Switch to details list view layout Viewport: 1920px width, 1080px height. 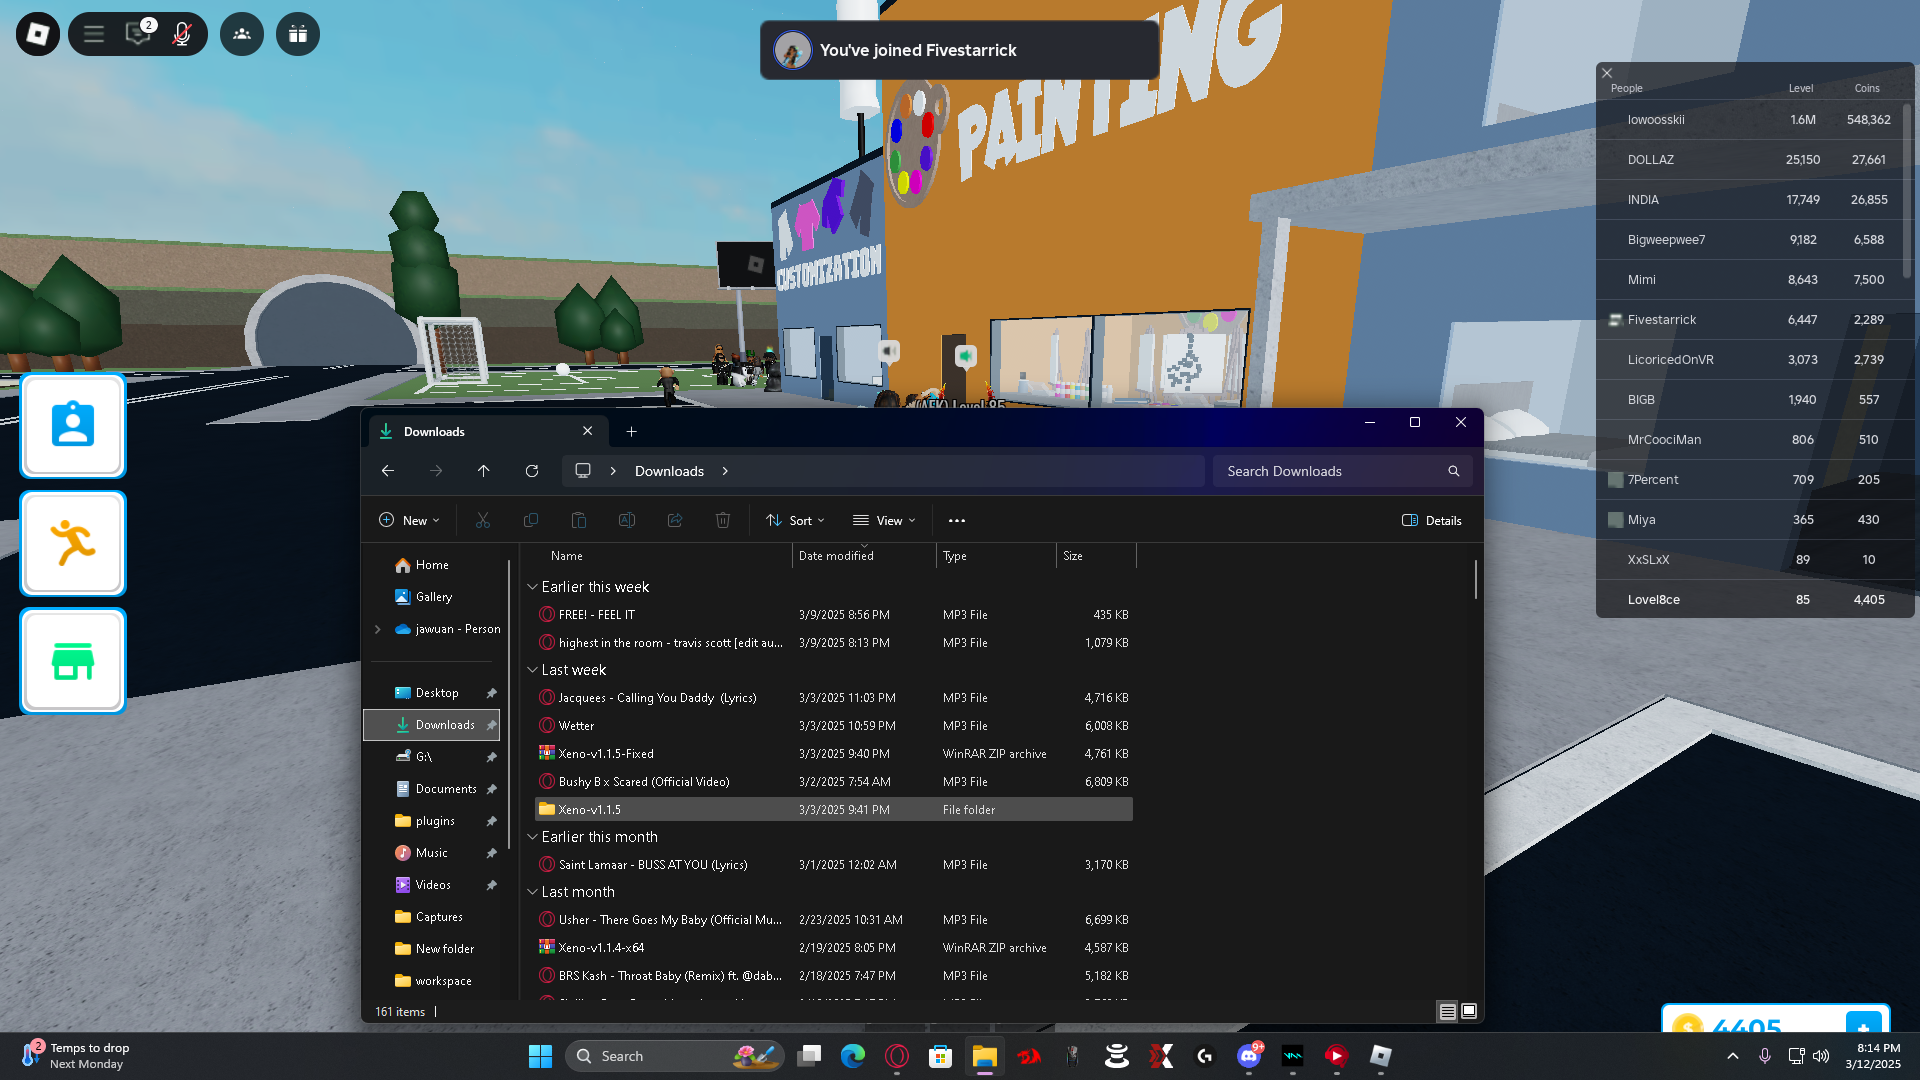point(1447,1012)
